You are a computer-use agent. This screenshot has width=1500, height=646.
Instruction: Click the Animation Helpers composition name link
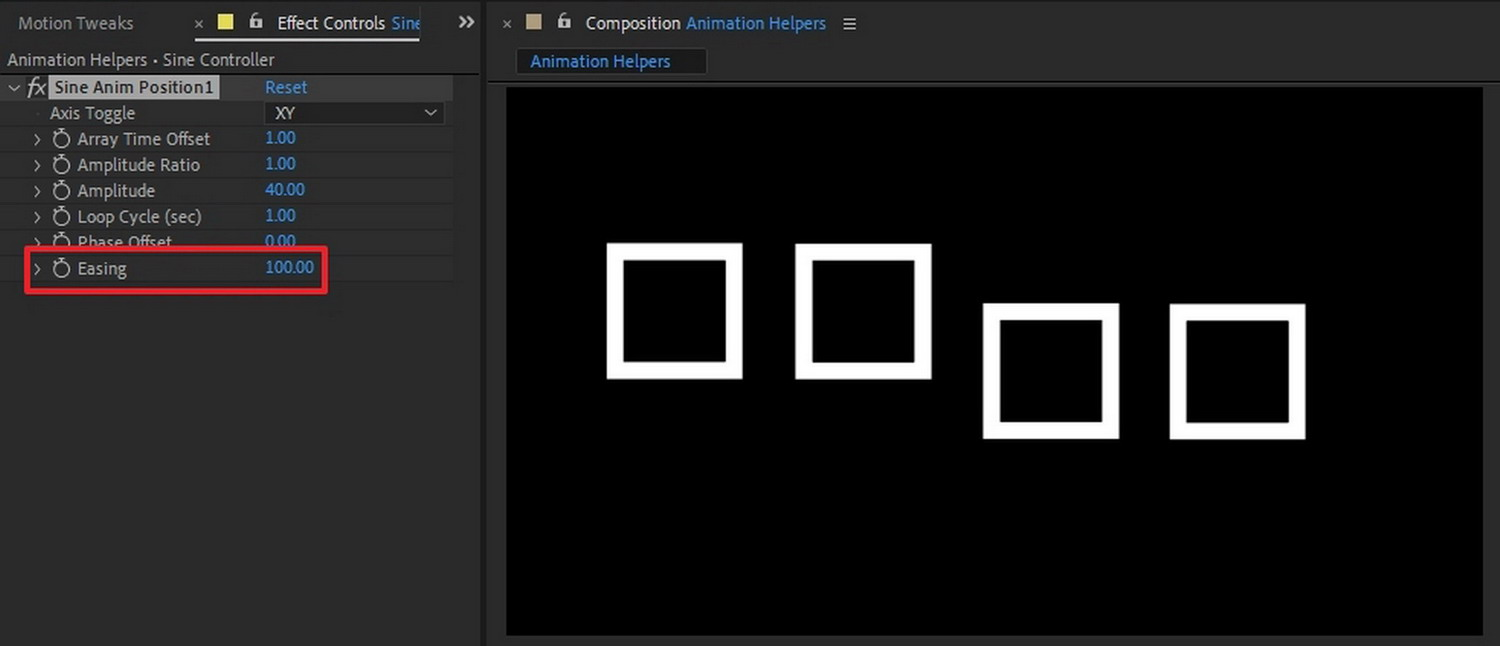[x=755, y=23]
